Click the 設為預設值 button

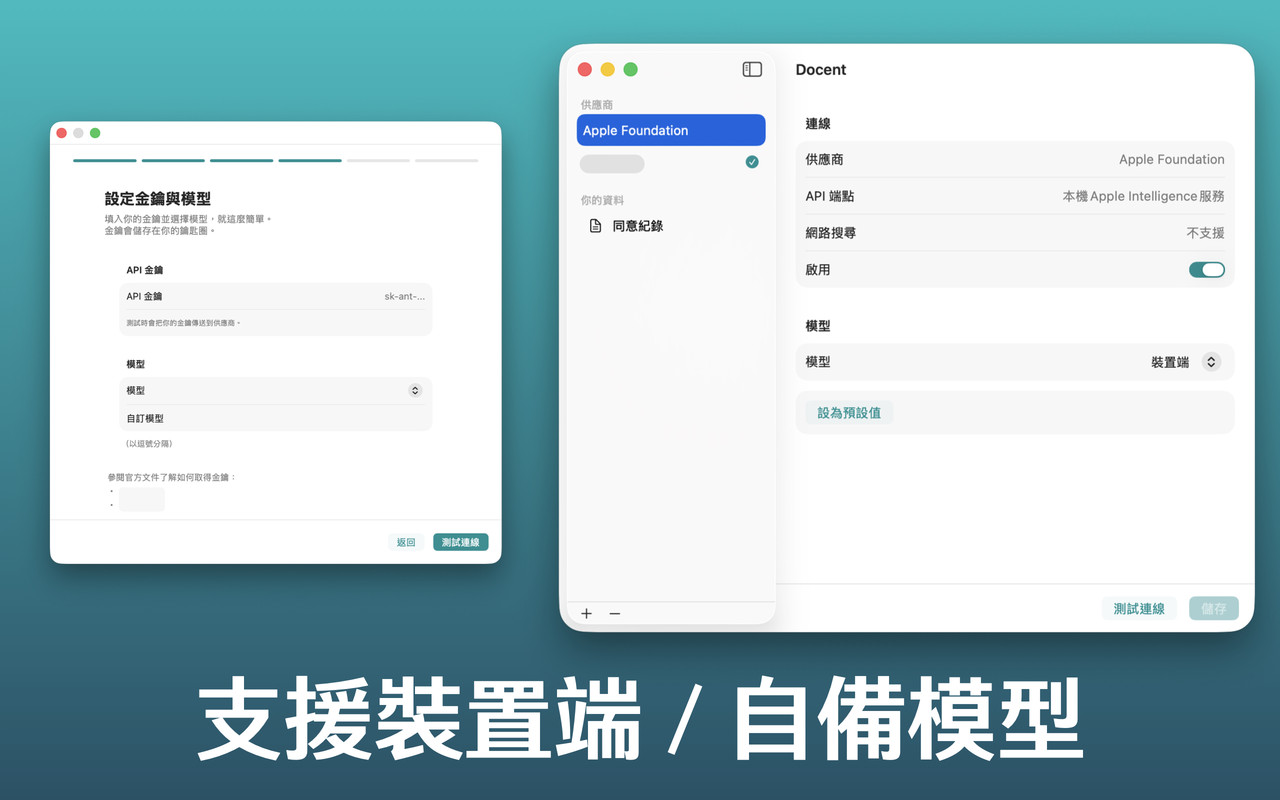[x=849, y=412]
